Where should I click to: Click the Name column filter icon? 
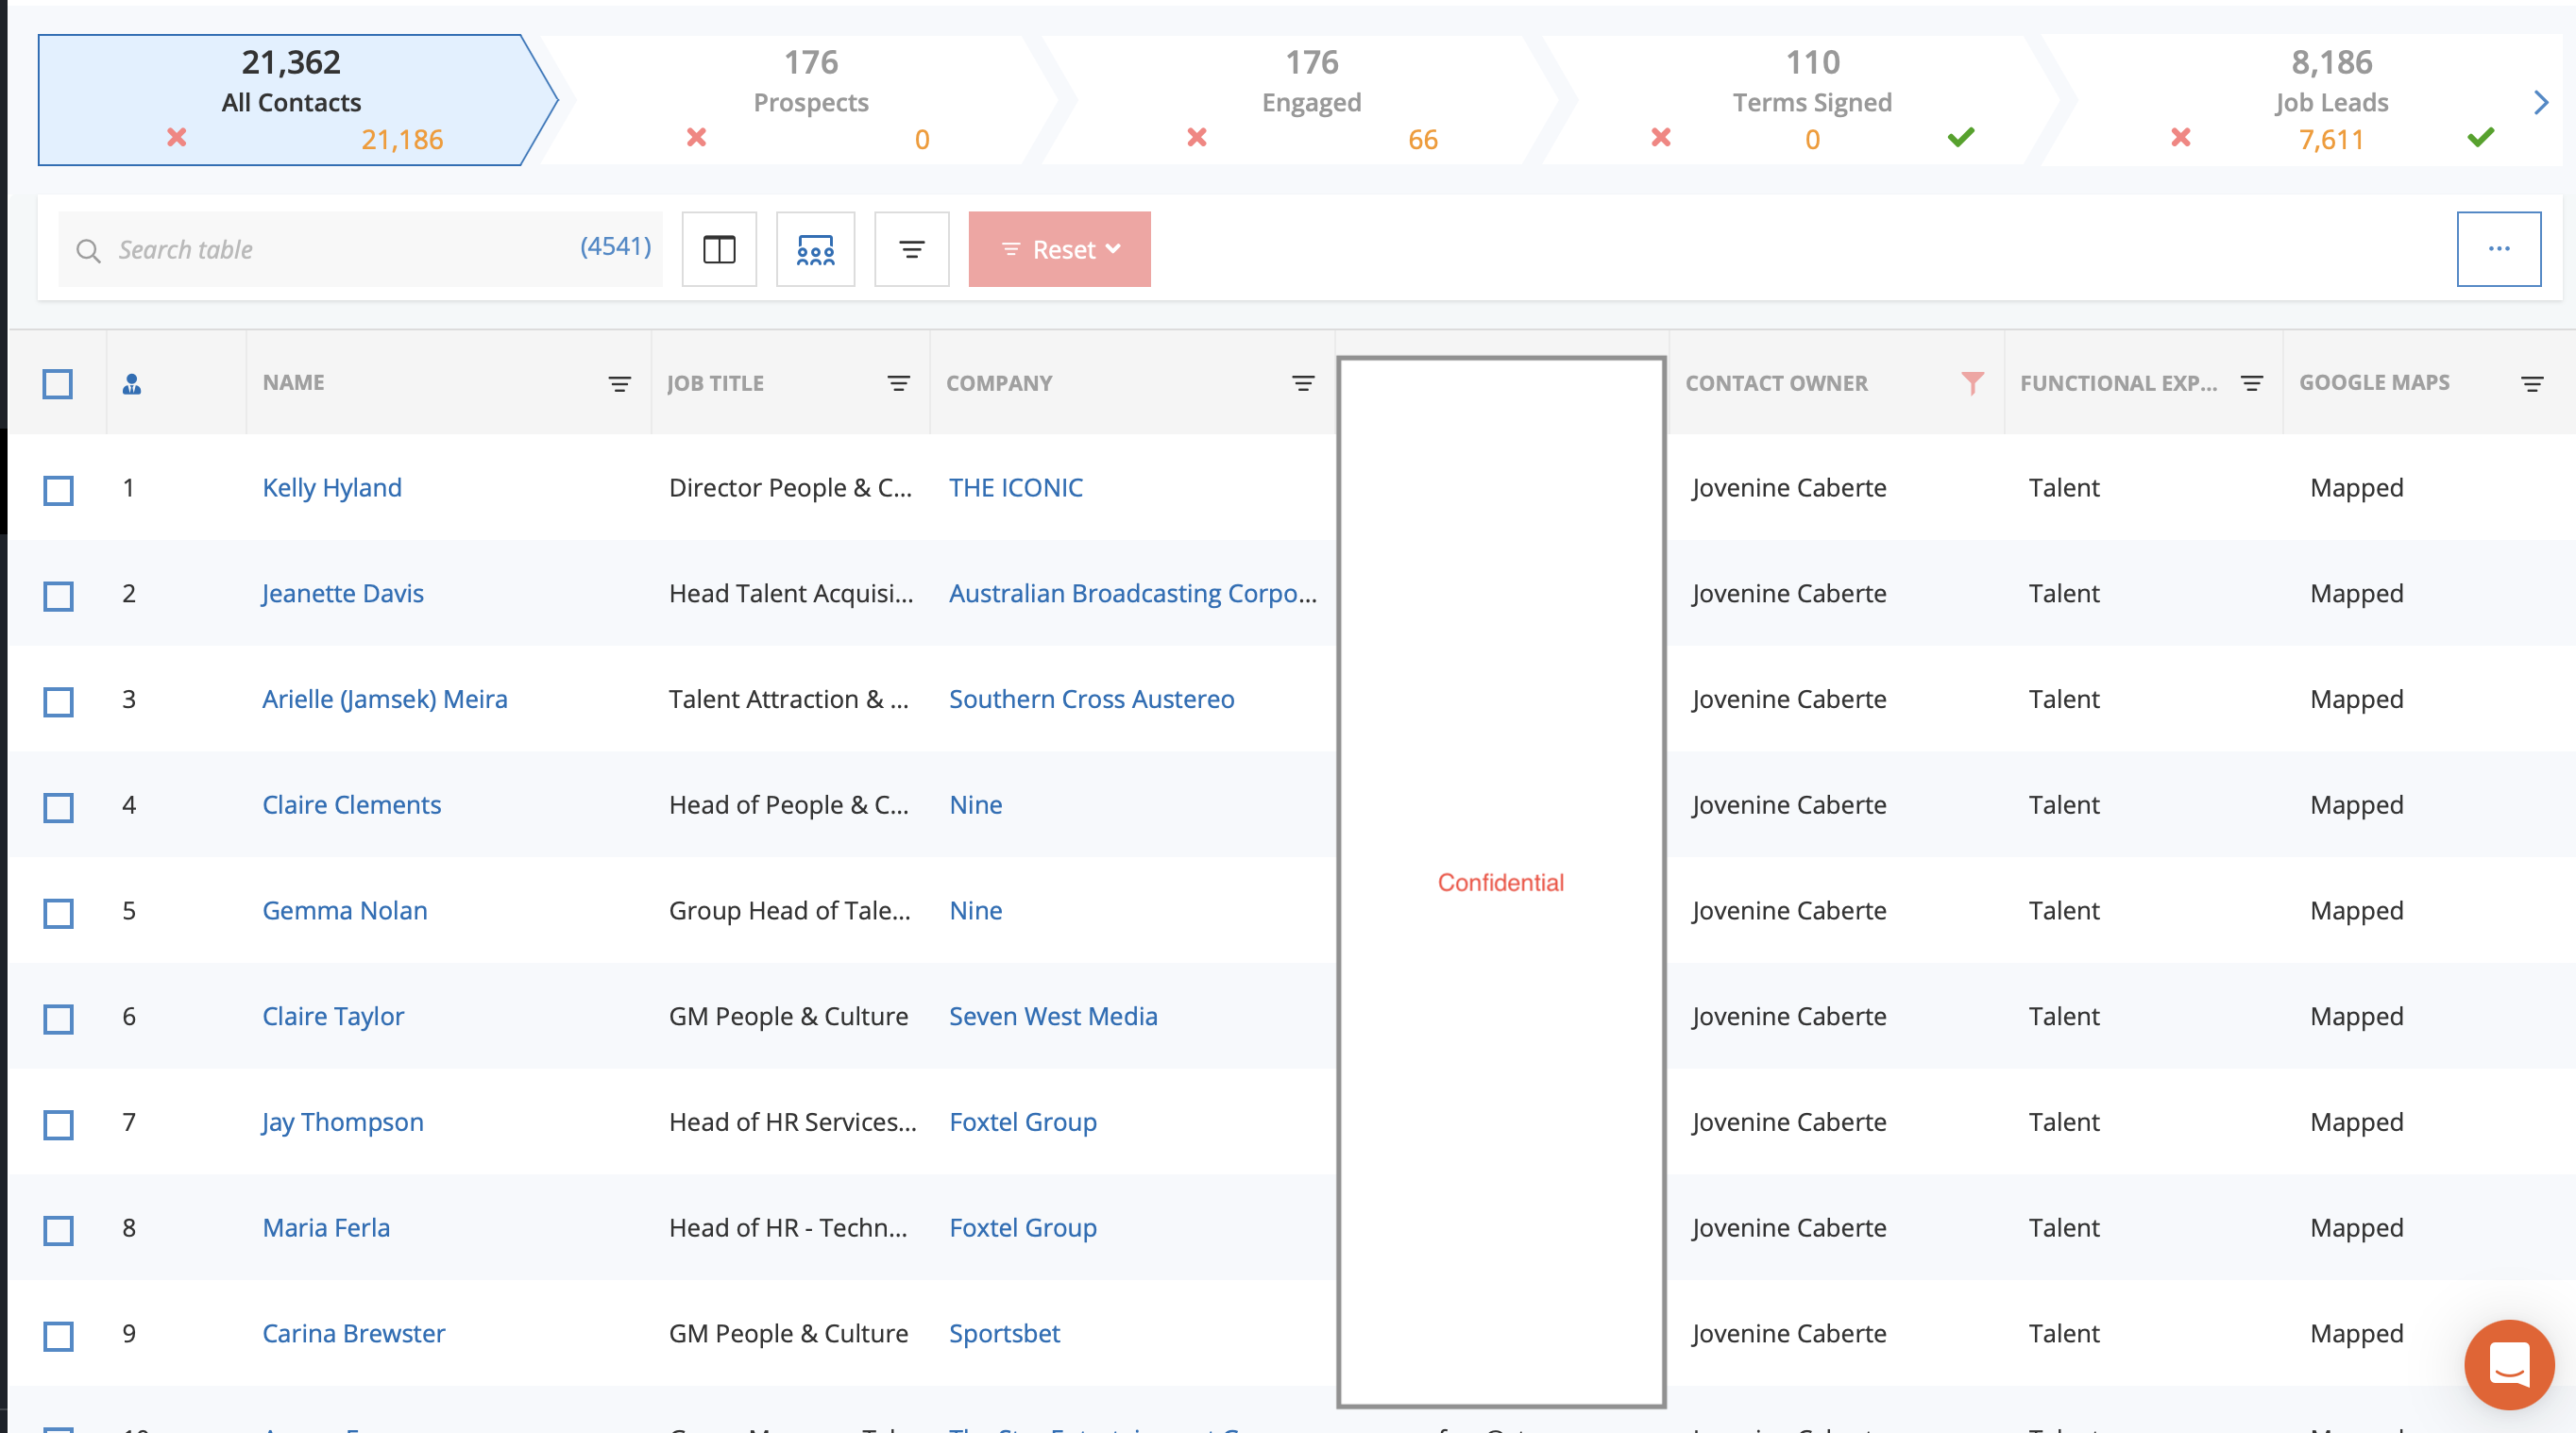[619, 384]
